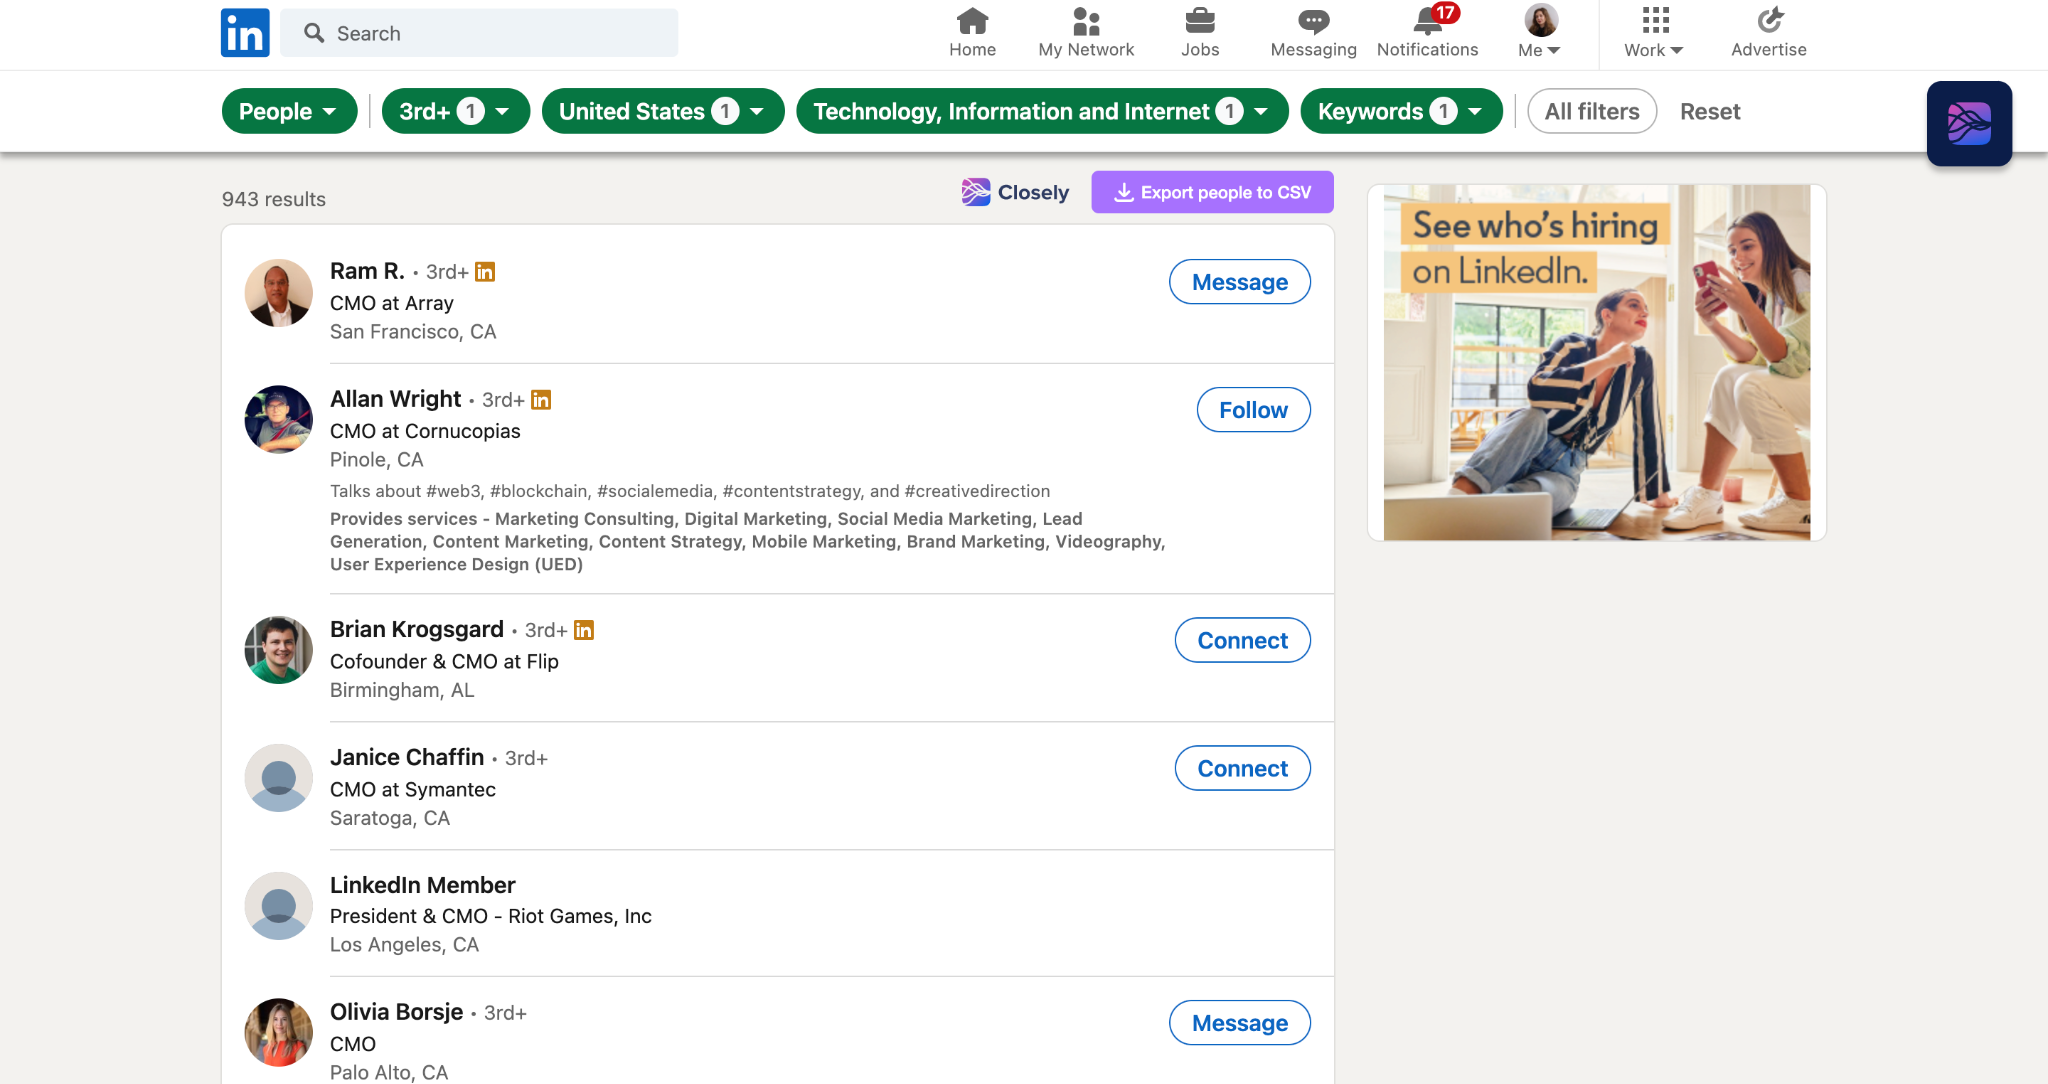Image resolution: width=2048 pixels, height=1084 pixels.
Task: Click 'President & CMO - Riot Games, Inc'
Action: click(491, 916)
